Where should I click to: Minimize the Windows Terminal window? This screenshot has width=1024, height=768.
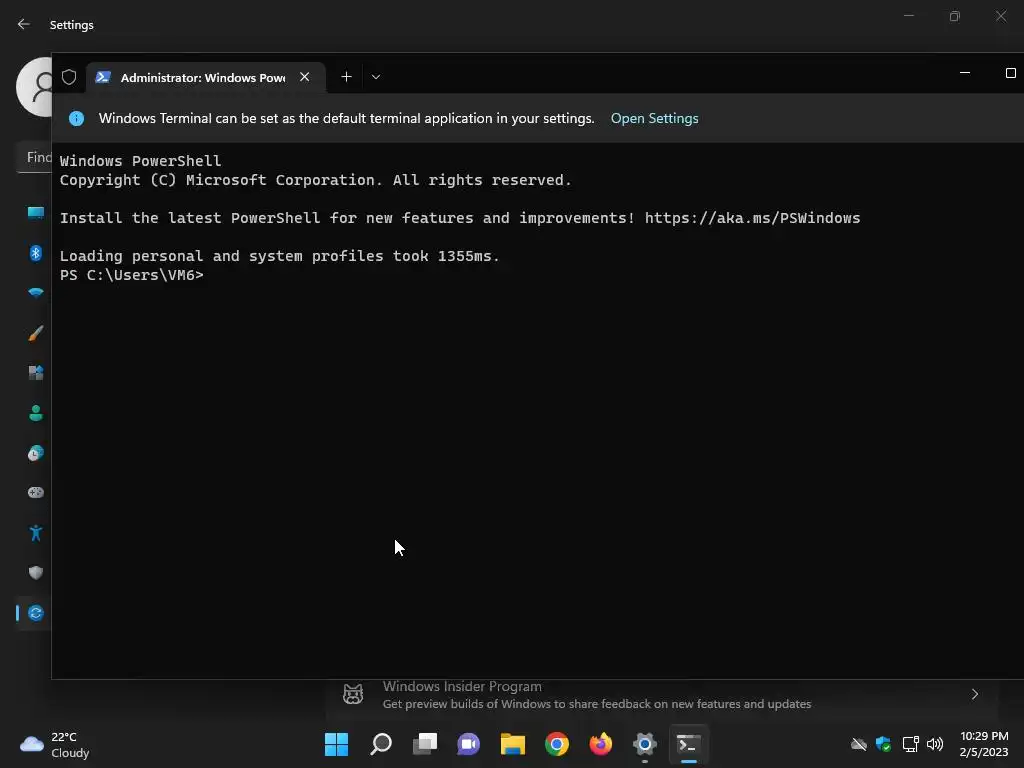[965, 73]
